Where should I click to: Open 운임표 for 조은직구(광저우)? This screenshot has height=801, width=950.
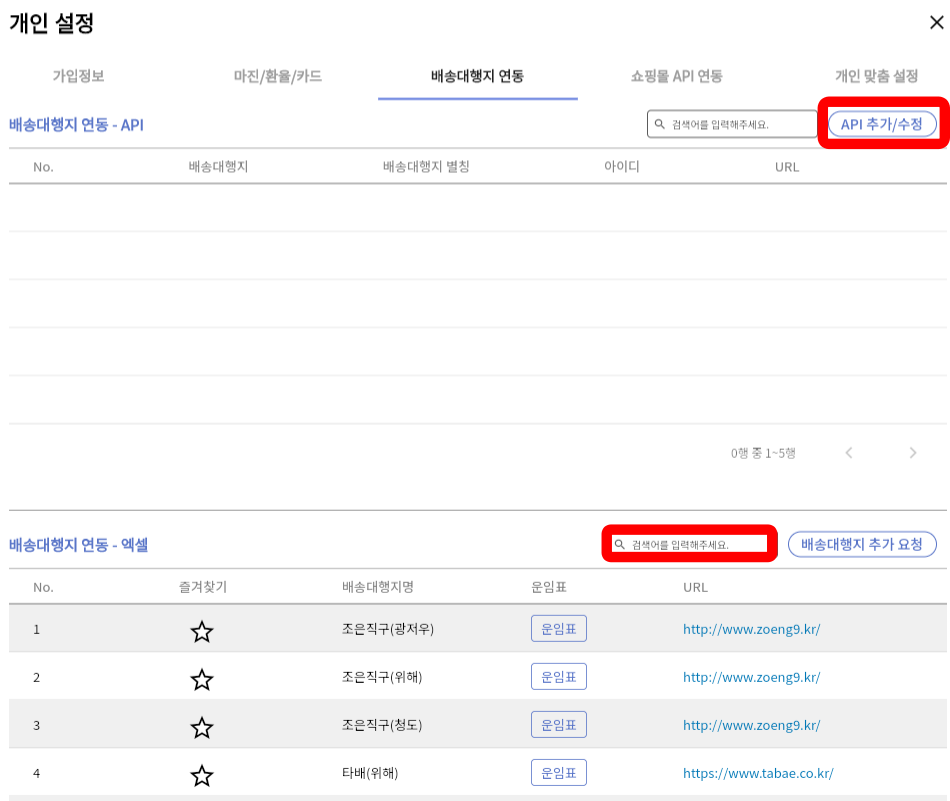[x=558, y=629]
